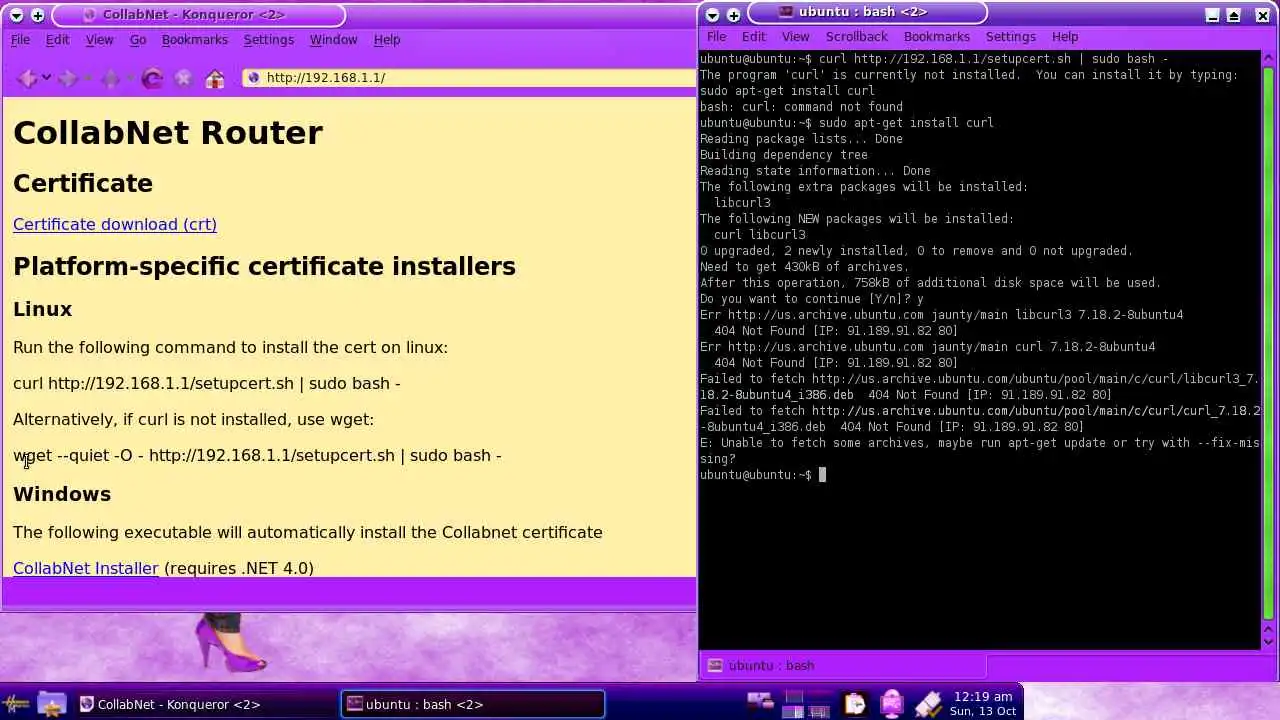Click the CollabNet Router heading

[x=168, y=133]
